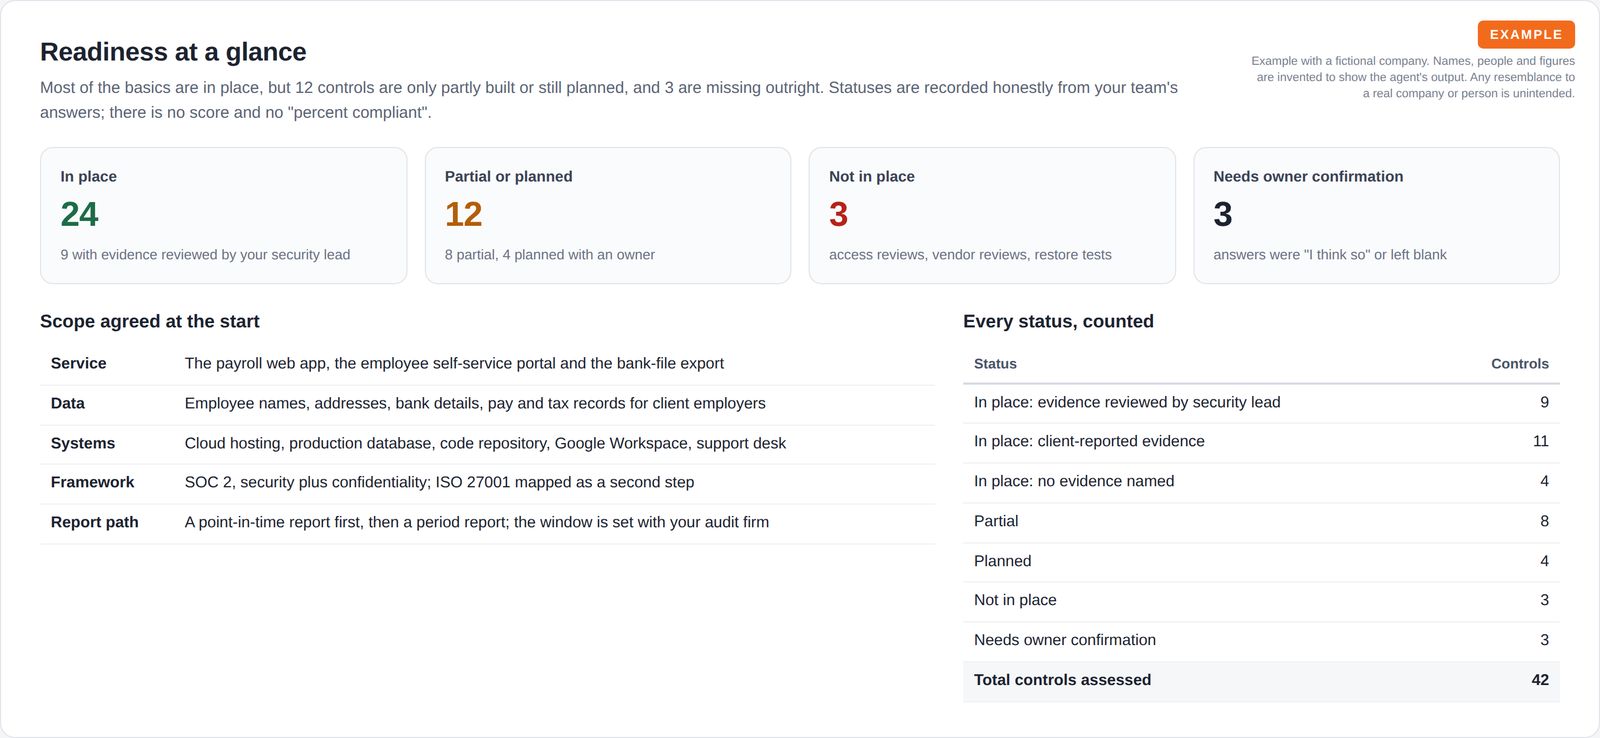The width and height of the screenshot is (1600, 738).
Task: Click the Status column header
Action: click(995, 364)
